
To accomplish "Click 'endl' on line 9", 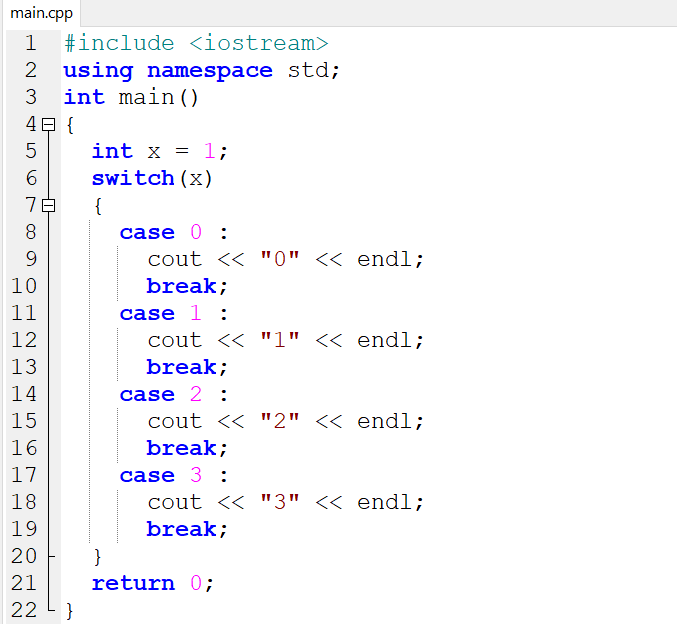I will pos(384,259).
